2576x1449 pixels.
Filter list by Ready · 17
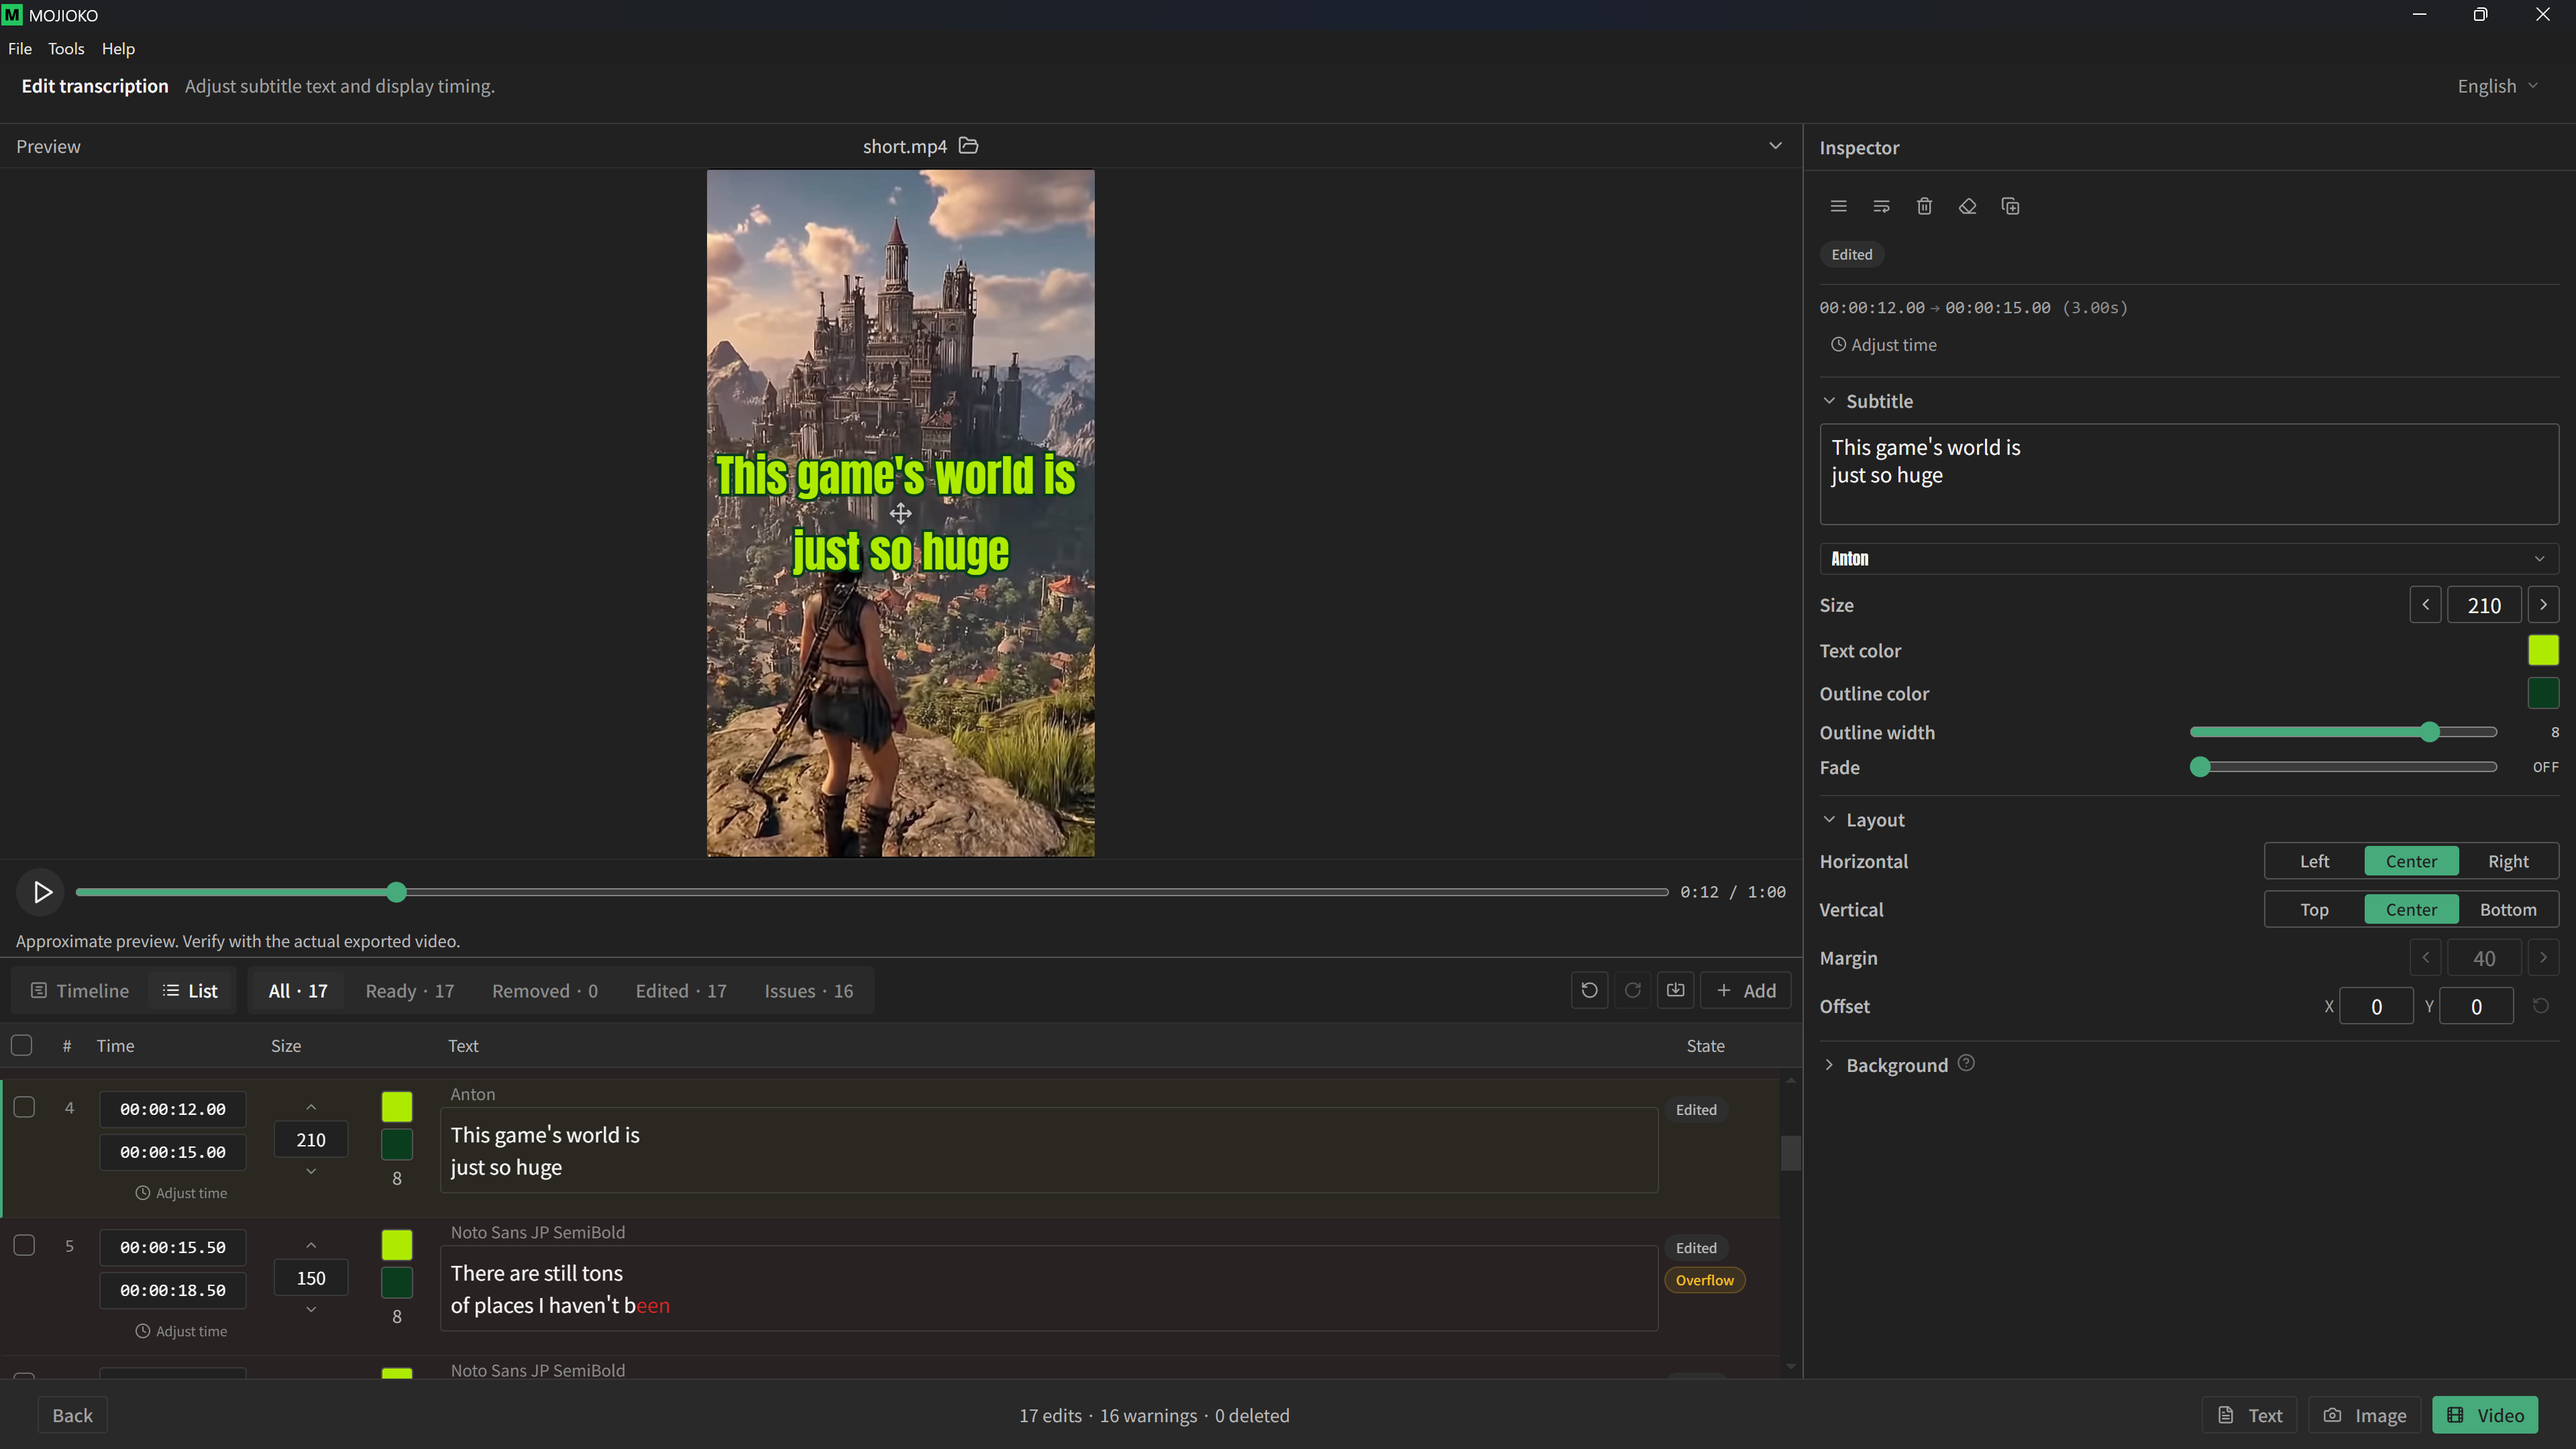tap(409, 991)
